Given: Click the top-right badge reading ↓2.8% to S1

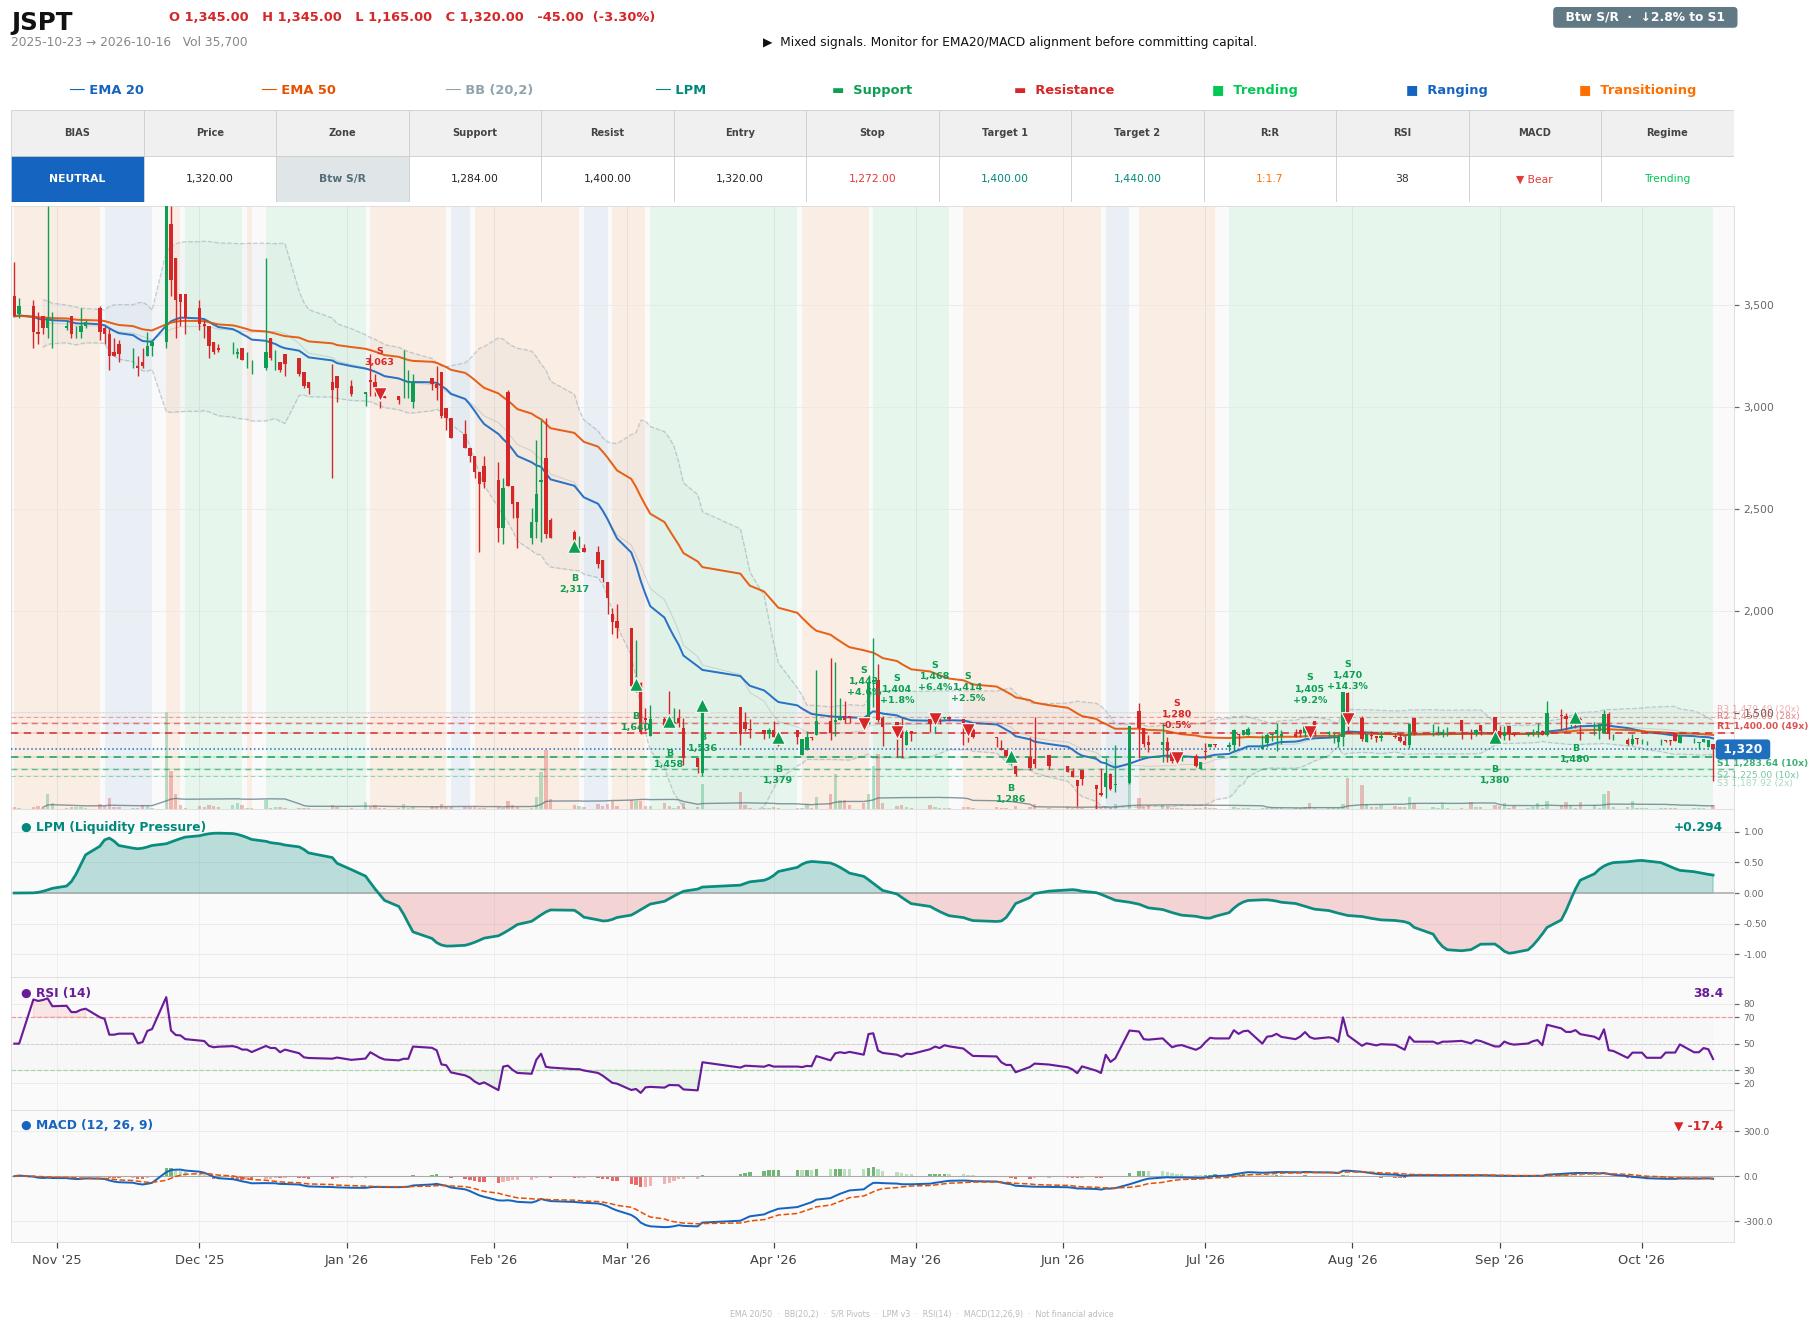Looking at the screenshot, I should tap(1645, 17).
